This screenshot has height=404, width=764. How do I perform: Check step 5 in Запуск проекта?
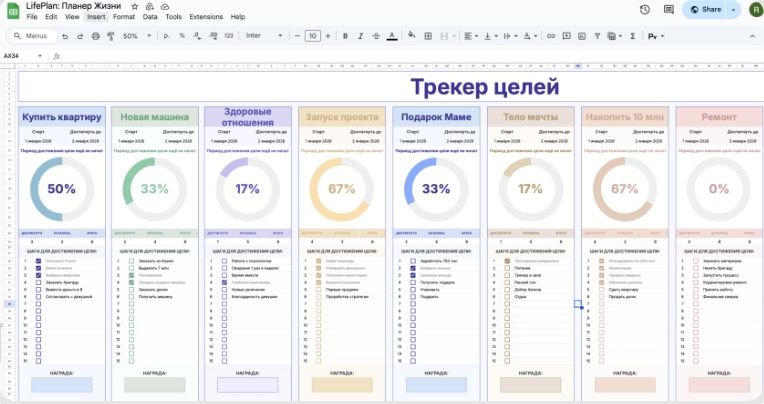pos(318,289)
